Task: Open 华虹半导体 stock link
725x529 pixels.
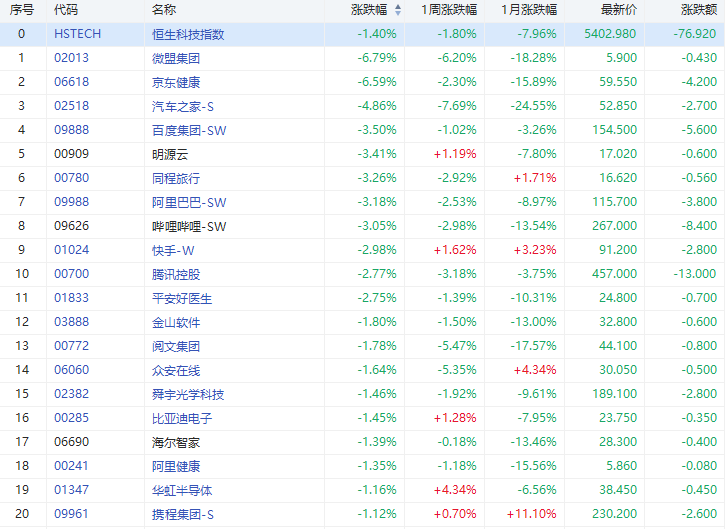Action: 182,491
